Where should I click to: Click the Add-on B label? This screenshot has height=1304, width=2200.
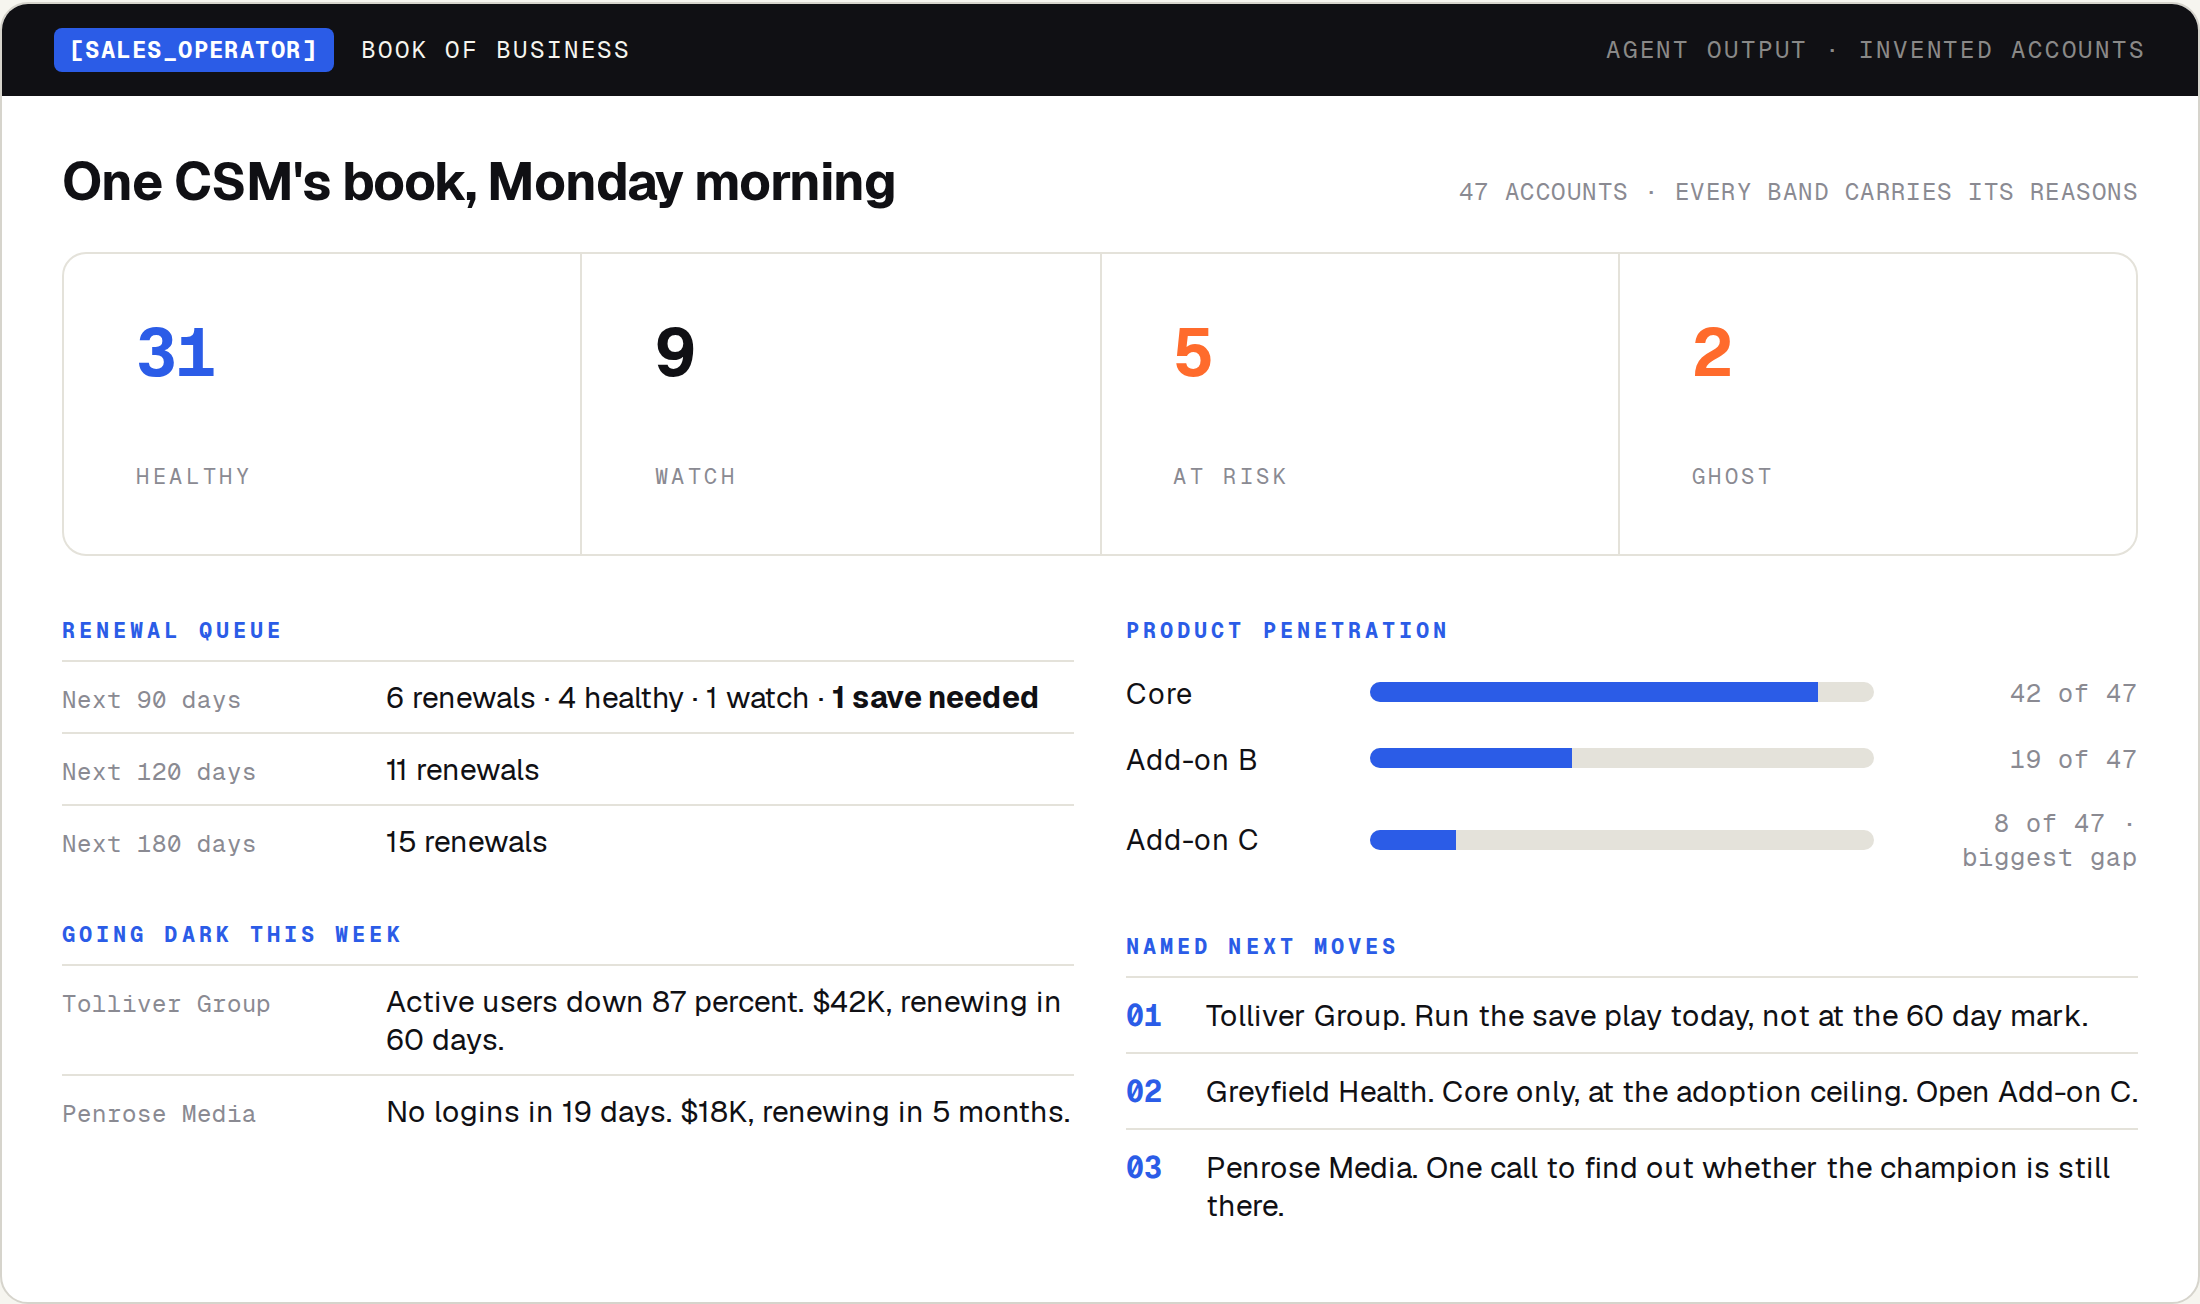click(x=1191, y=760)
